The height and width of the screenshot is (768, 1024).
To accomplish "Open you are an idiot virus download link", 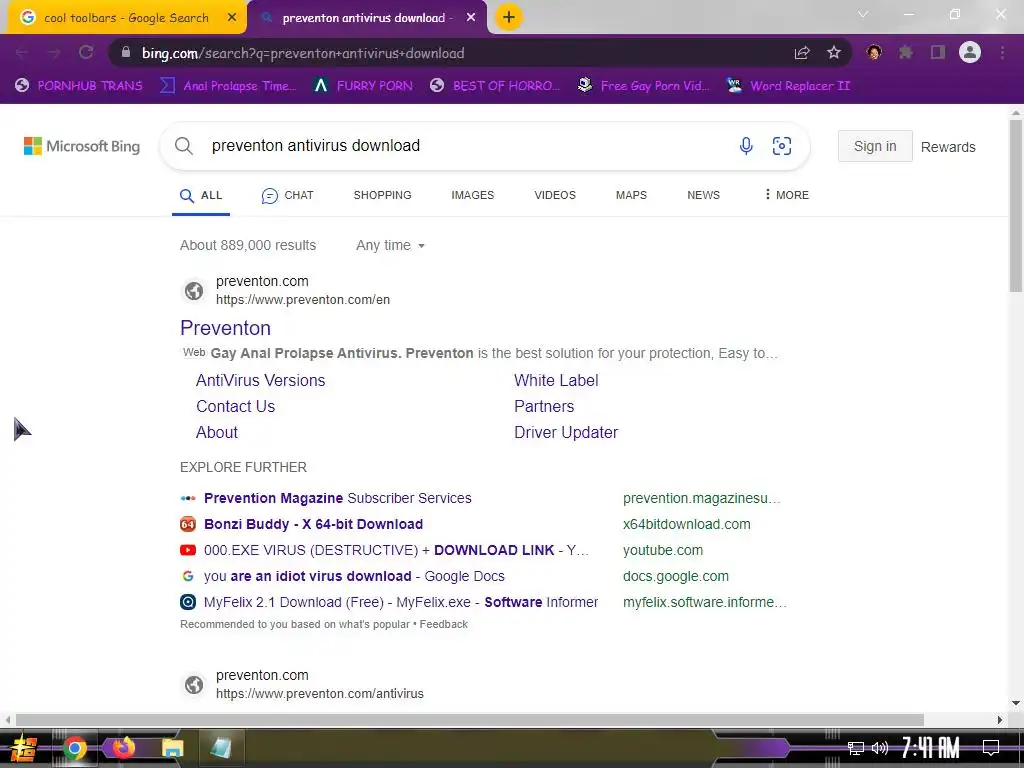I will click(354, 577).
